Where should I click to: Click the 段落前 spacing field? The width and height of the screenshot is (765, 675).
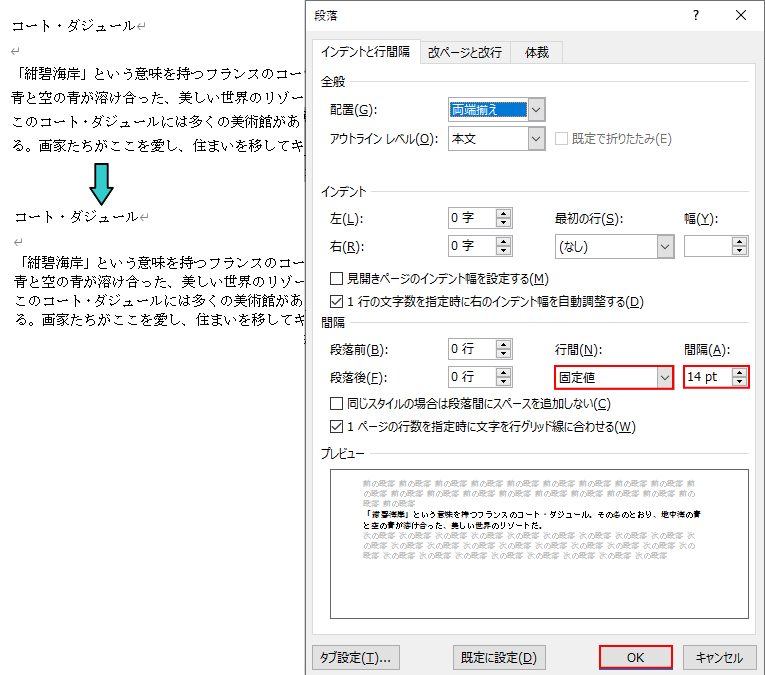pyautogui.click(x=472, y=349)
